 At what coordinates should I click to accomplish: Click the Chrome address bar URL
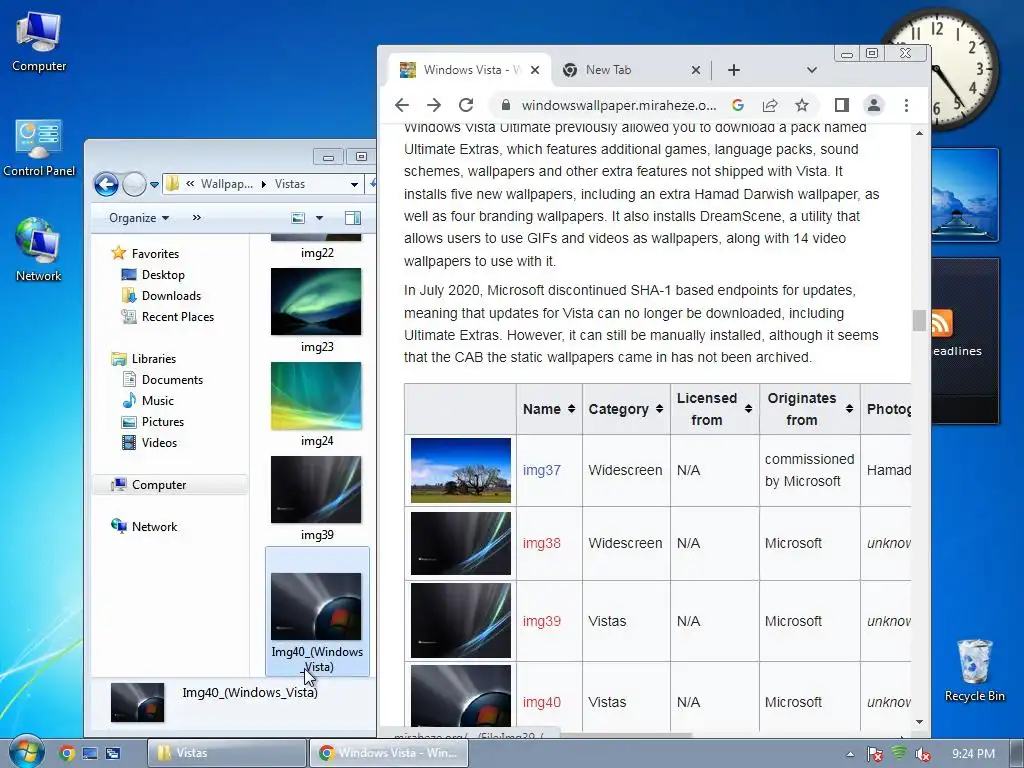tap(618, 105)
